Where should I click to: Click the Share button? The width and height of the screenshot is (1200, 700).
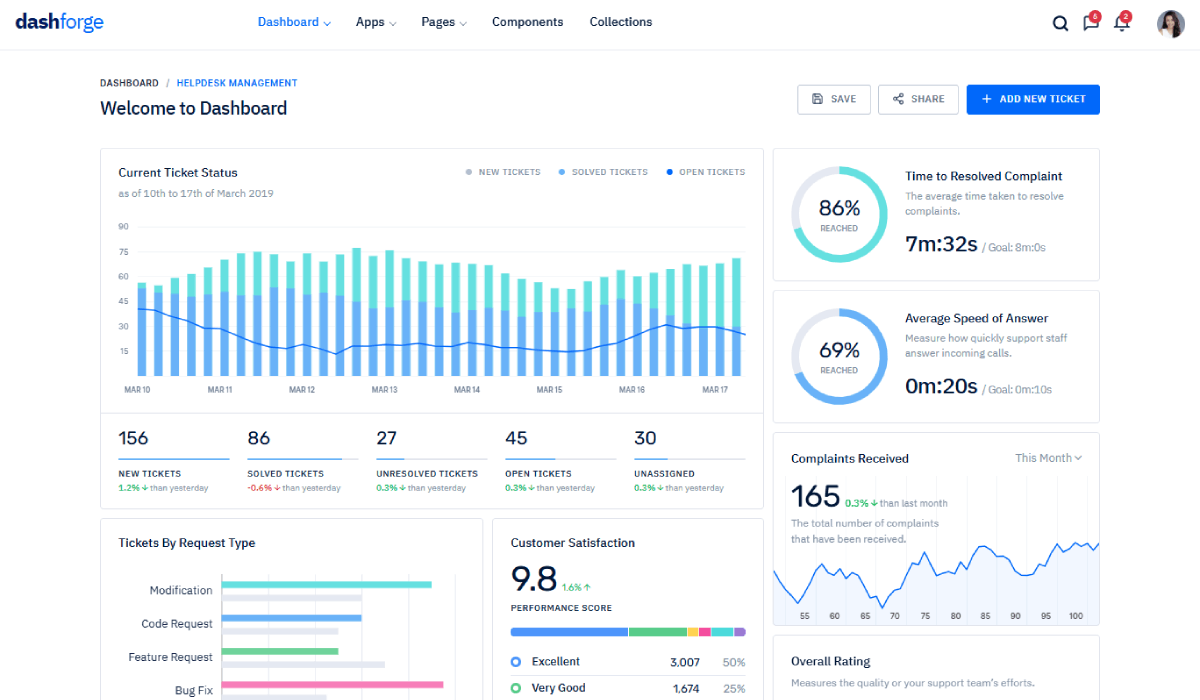918,99
